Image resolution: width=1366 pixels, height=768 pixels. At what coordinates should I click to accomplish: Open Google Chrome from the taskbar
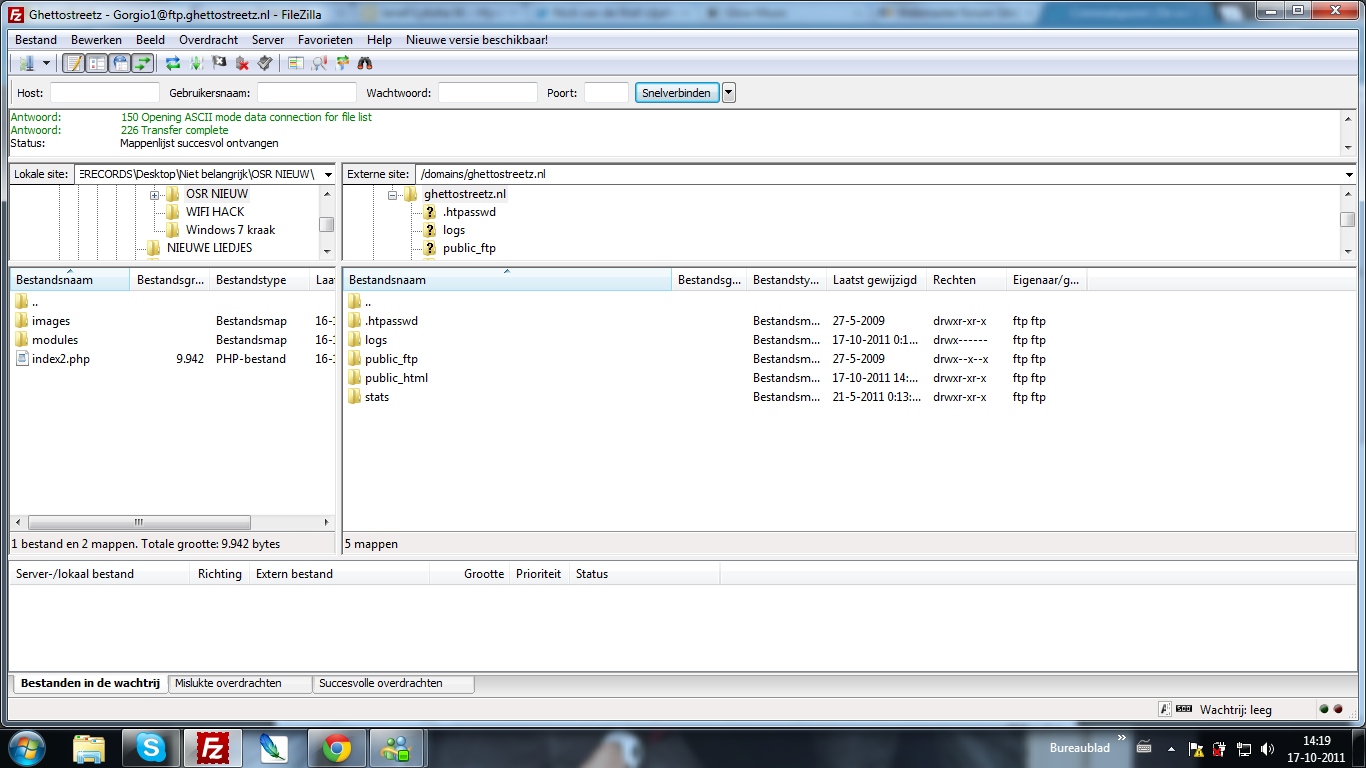pos(337,747)
